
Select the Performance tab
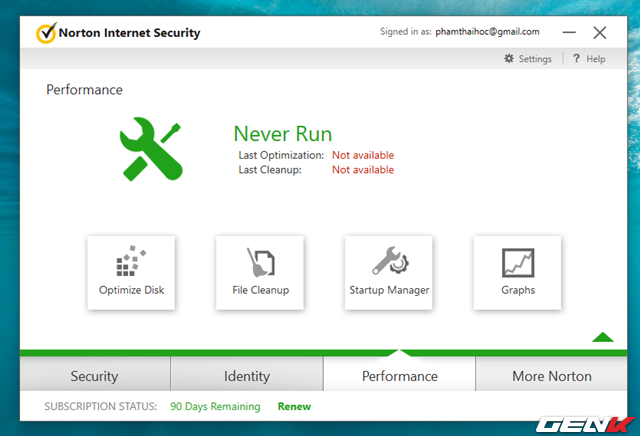(400, 374)
